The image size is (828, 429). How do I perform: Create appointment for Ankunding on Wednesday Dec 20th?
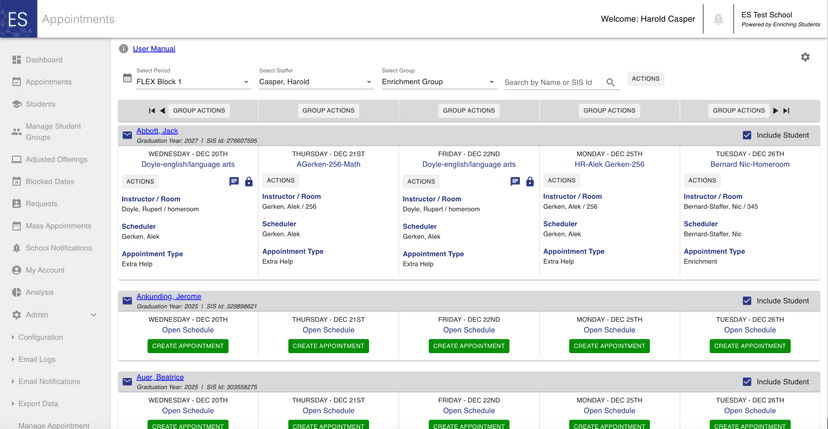(188, 346)
